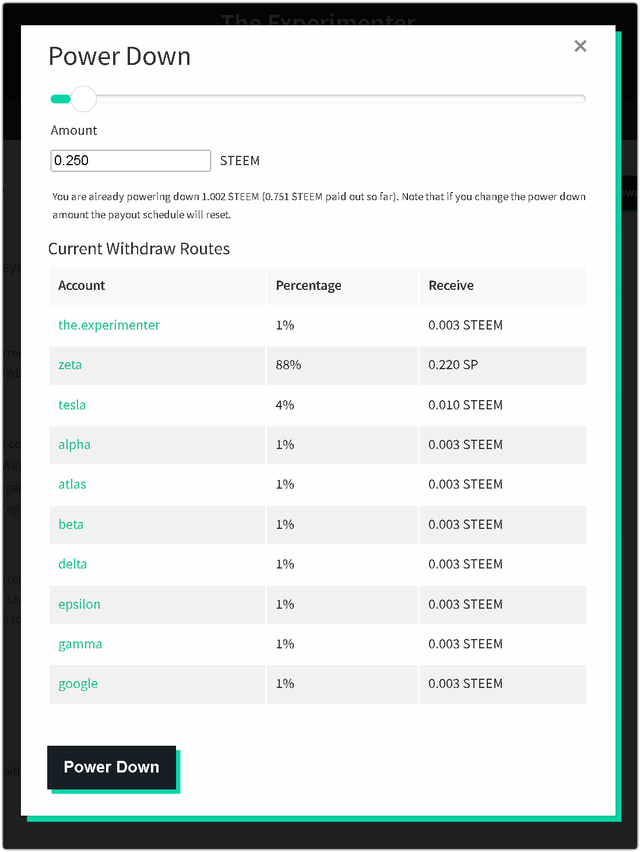Viewport: 640px width, 852px height.
Task: Click the Account column header
Action: click(x=82, y=286)
